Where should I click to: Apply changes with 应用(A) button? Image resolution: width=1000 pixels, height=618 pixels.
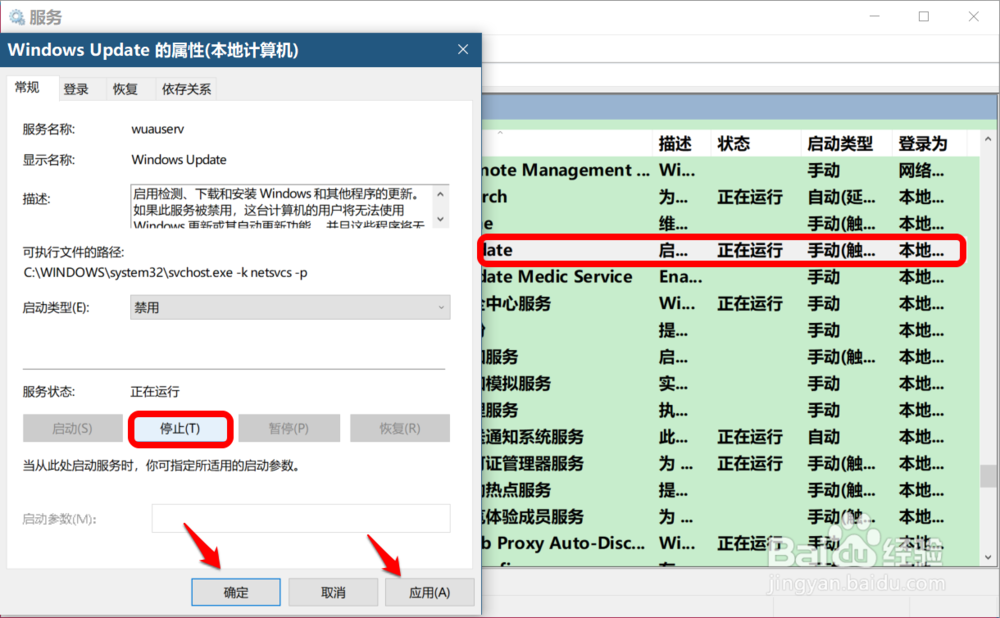tap(430, 592)
